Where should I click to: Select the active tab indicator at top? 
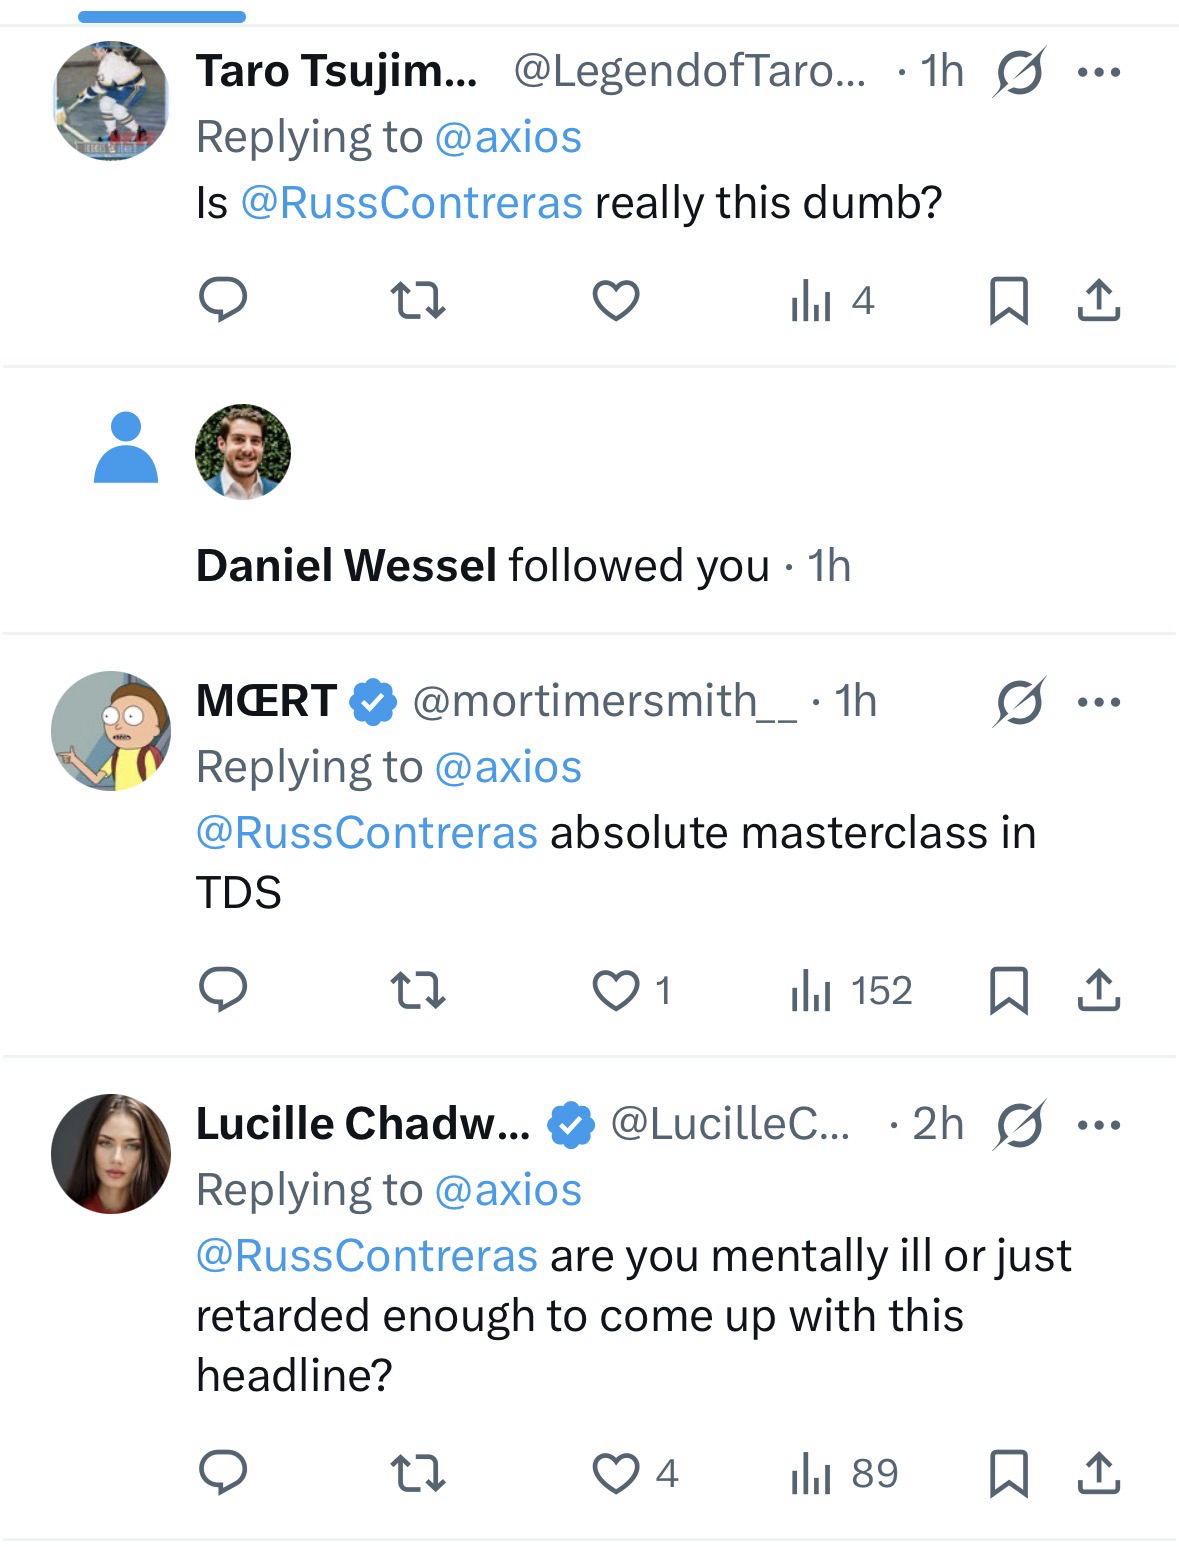click(x=162, y=16)
